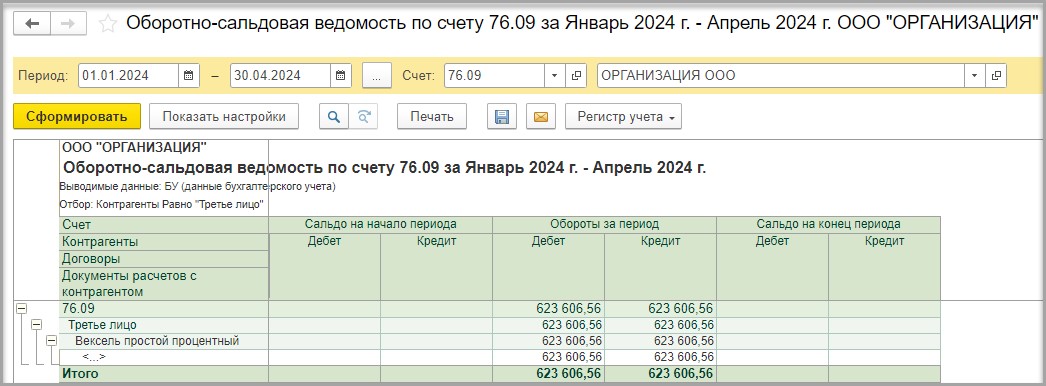Open organization form via open icon

coord(996,75)
